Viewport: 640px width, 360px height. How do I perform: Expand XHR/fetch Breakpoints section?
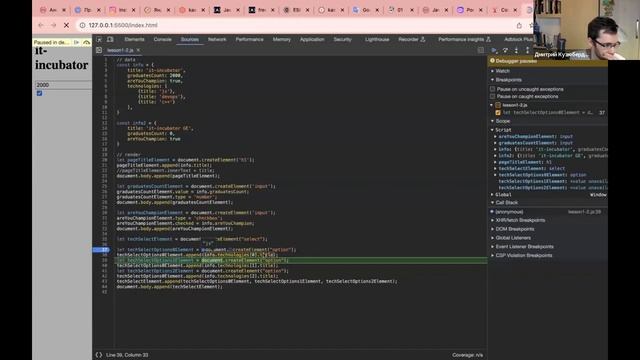[520, 220]
